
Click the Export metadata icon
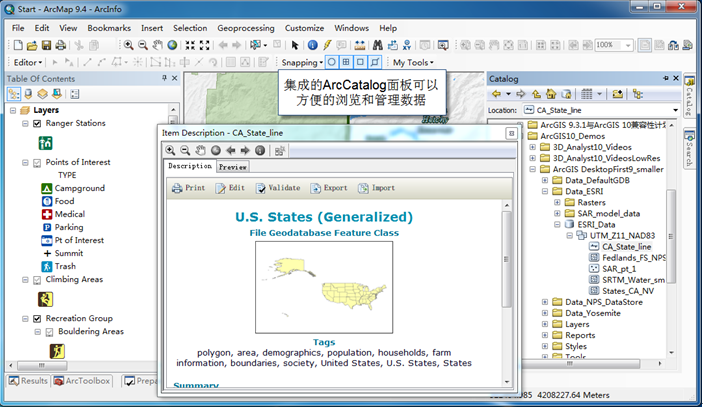(x=316, y=187)
